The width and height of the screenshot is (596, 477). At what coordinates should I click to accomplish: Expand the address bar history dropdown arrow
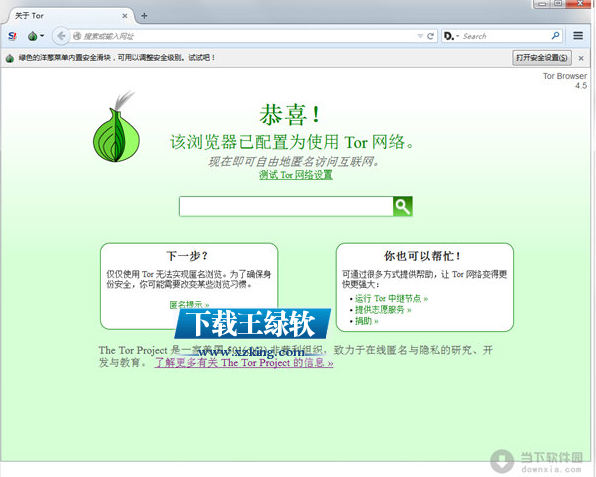coord(420,36)
